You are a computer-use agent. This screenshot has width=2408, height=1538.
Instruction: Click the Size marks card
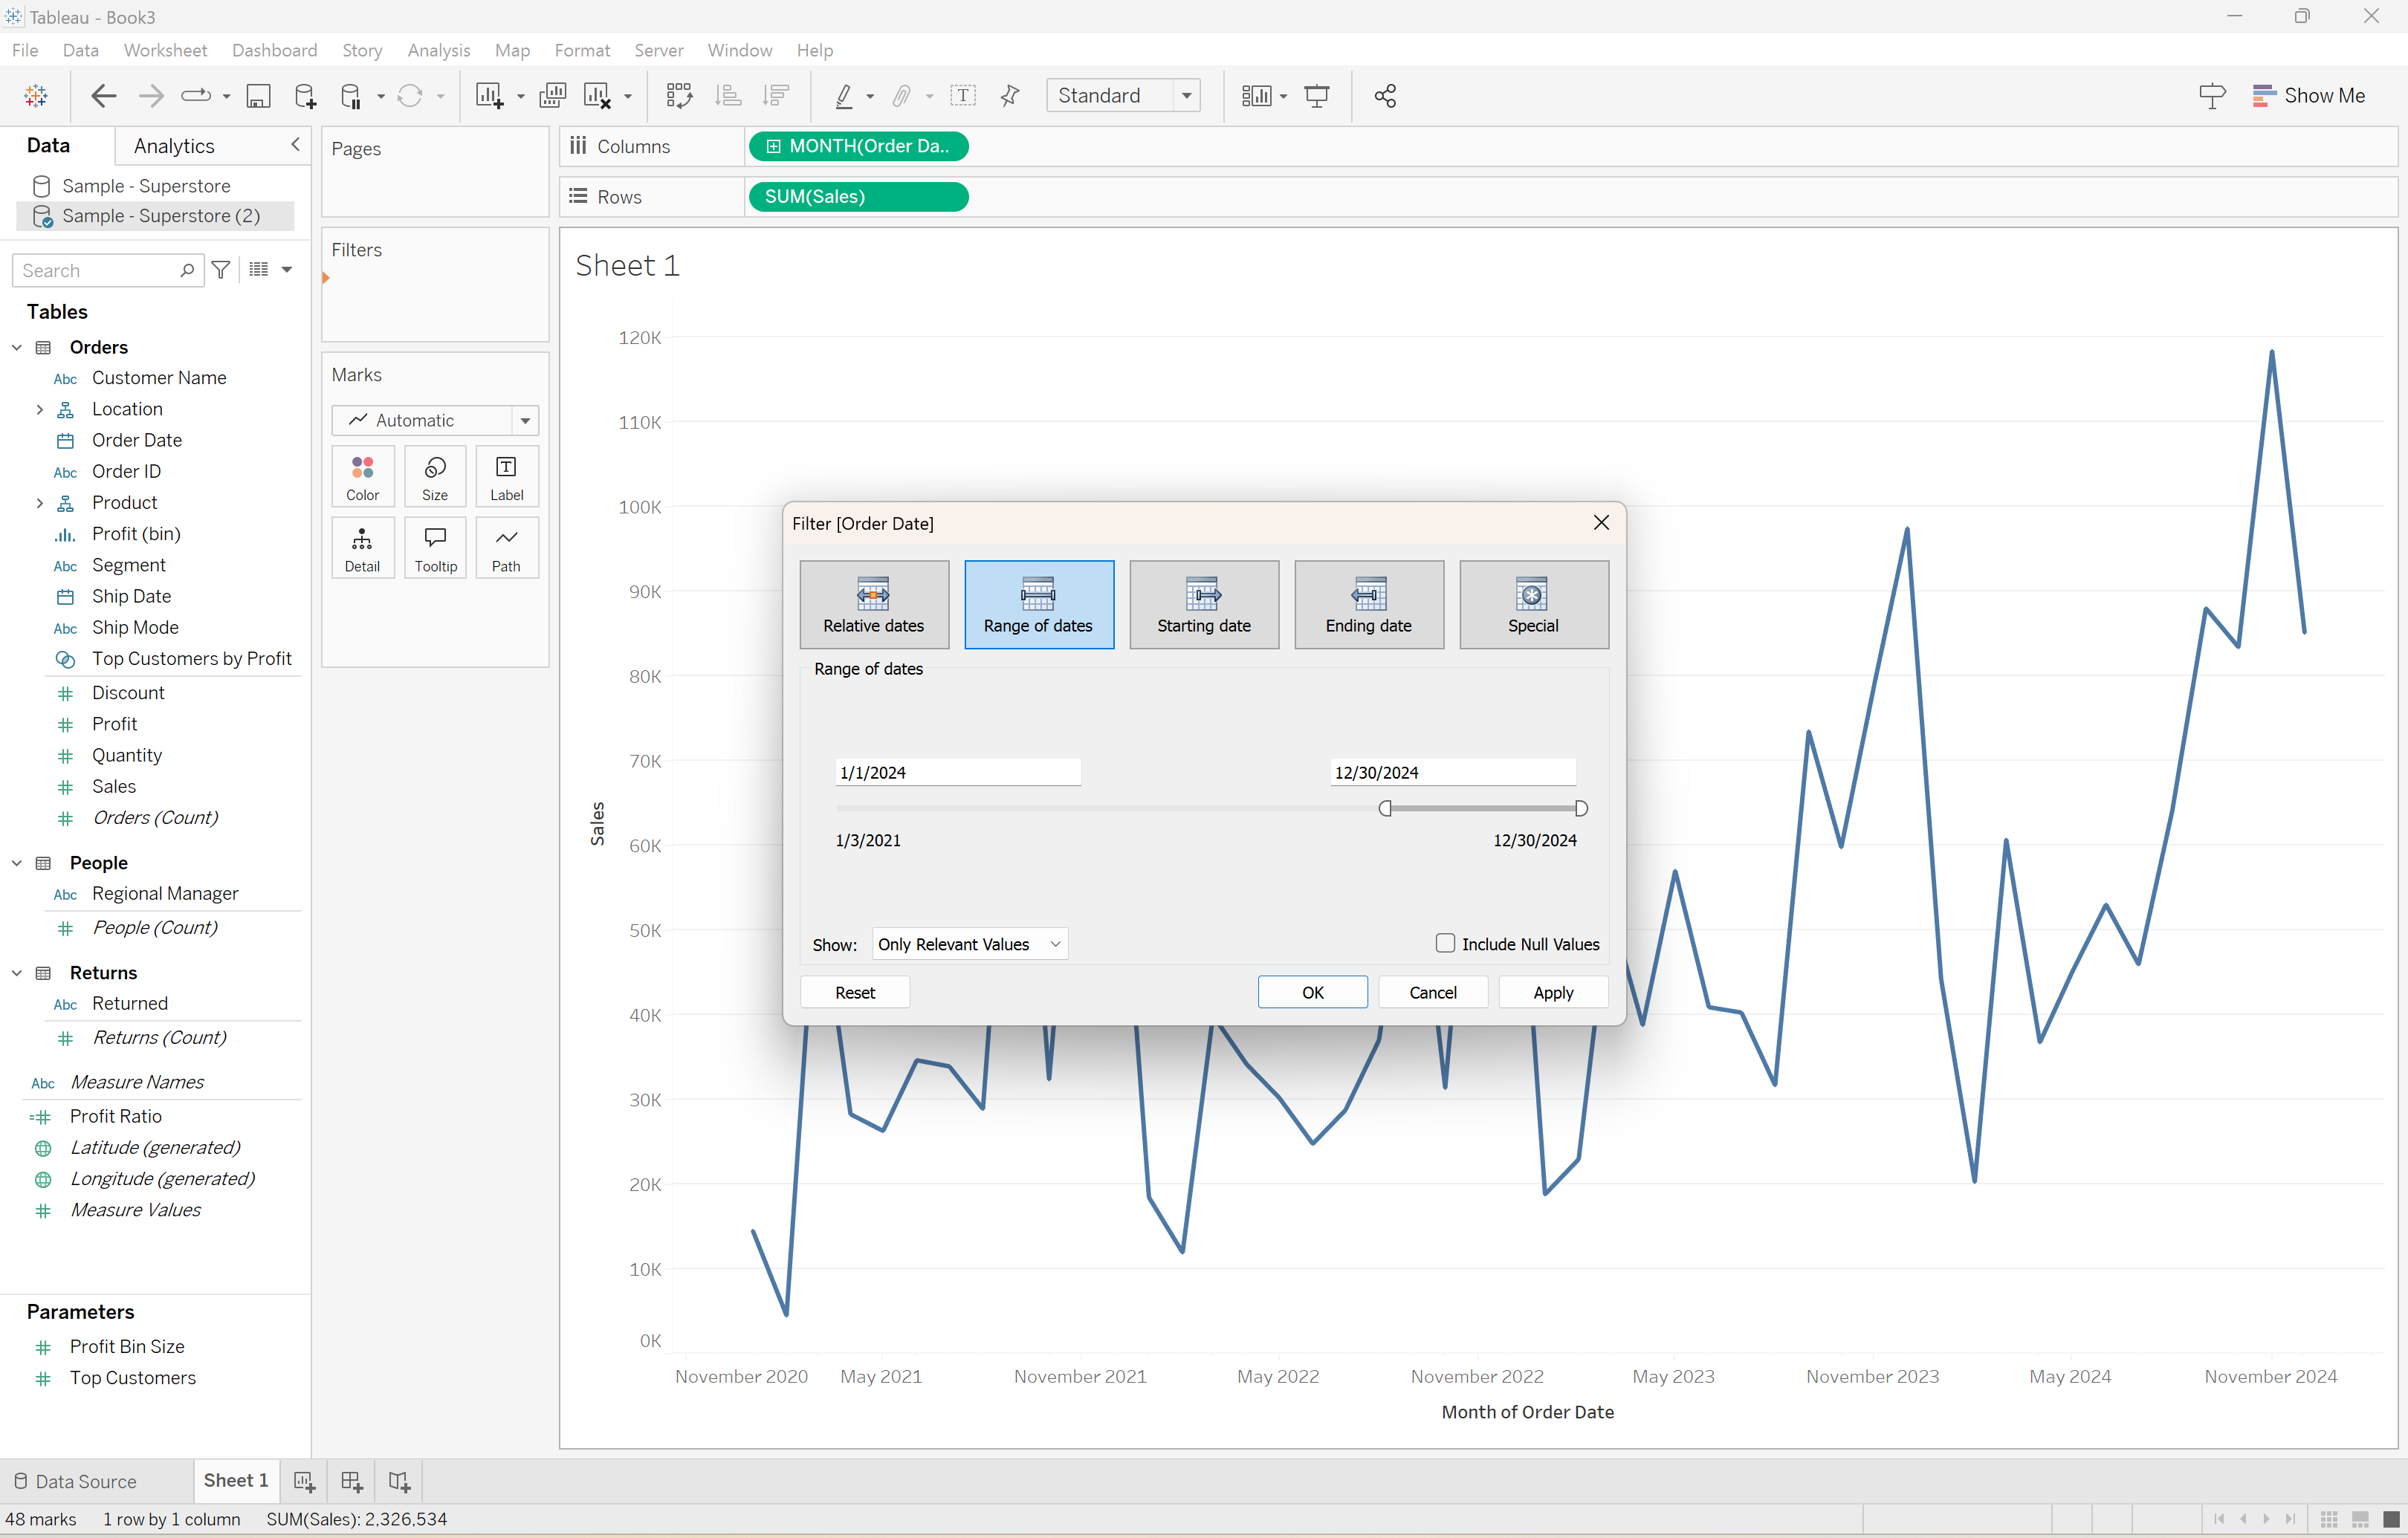pyautogui.click(x=435, y=477)
